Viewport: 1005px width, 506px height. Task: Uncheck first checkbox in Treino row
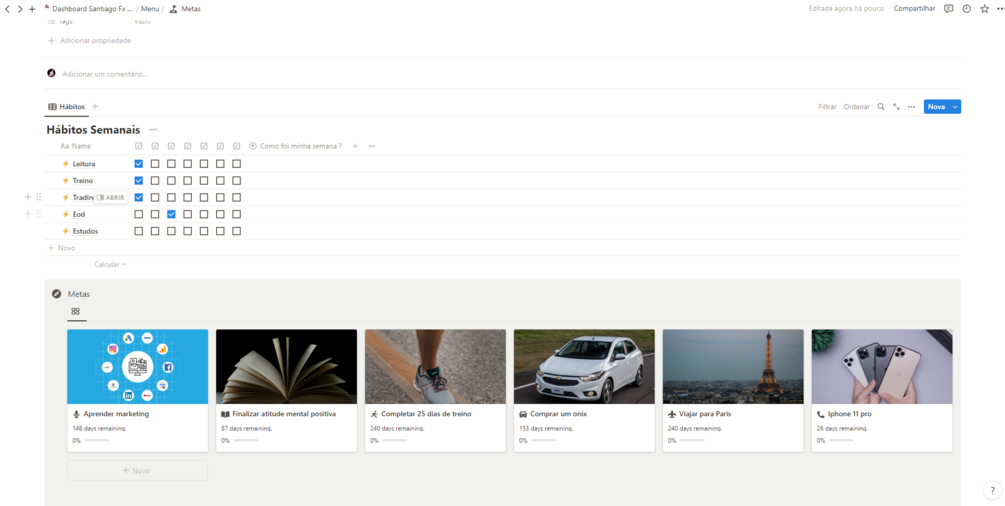pyautogui.click(x=138, y=180)
